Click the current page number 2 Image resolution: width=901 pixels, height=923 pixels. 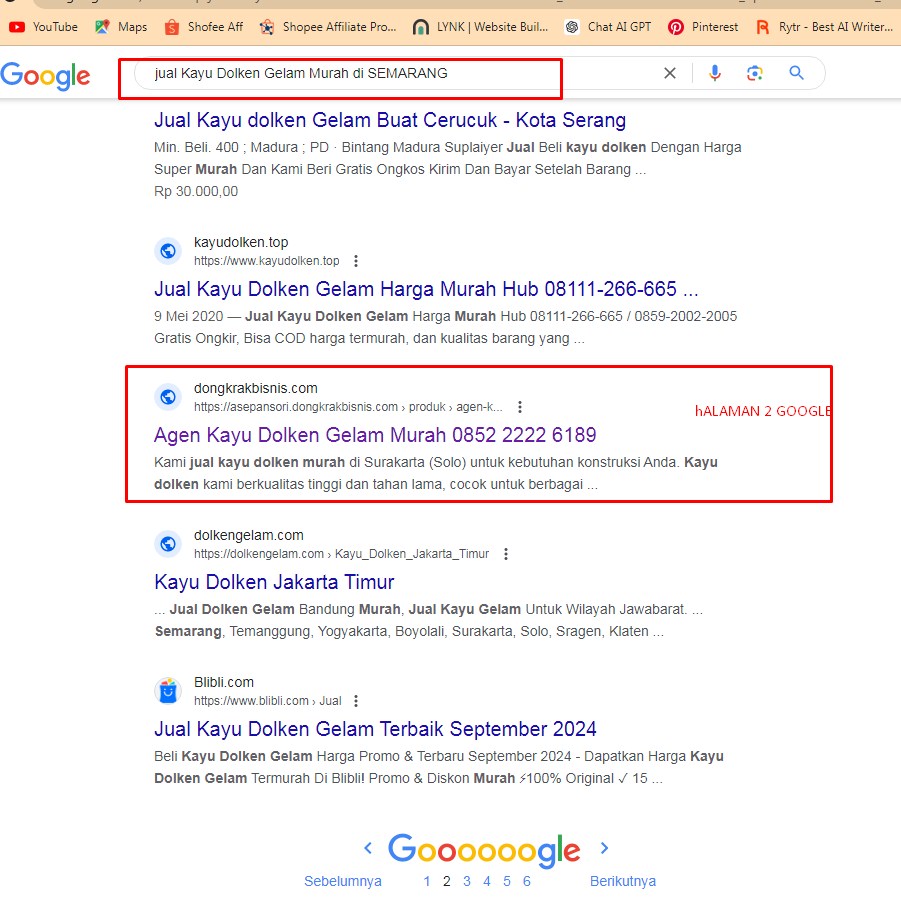pyautogui.click(x=447, y=881)
